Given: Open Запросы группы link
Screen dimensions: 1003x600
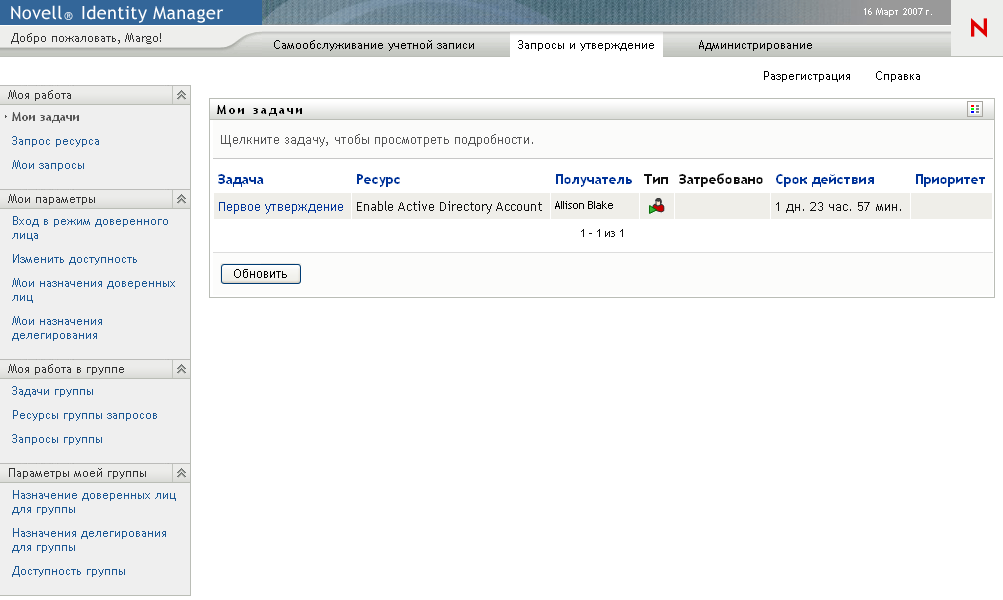Looking at the screenshot, I should point(57,439).
